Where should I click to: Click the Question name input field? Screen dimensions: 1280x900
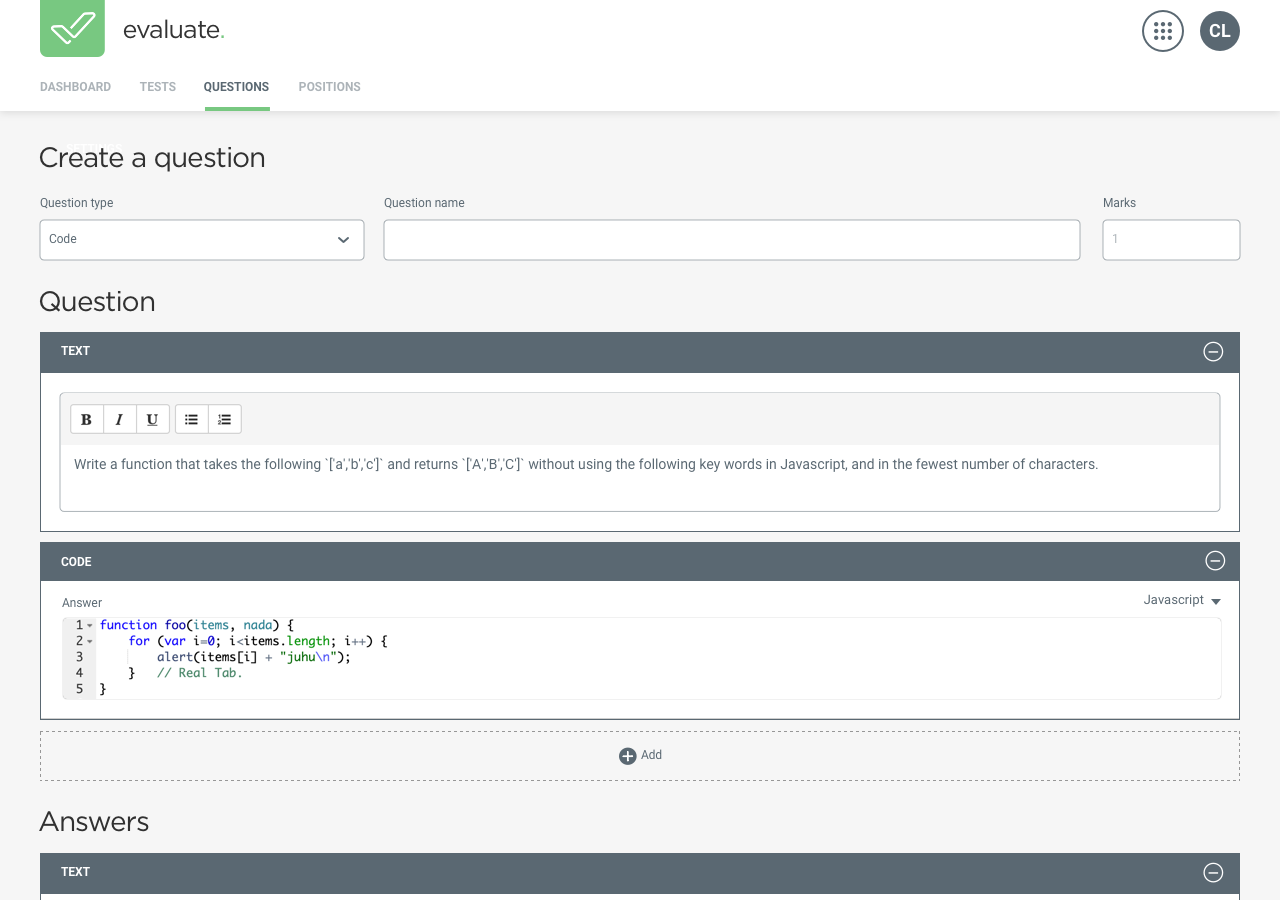[x=731, y=240]
